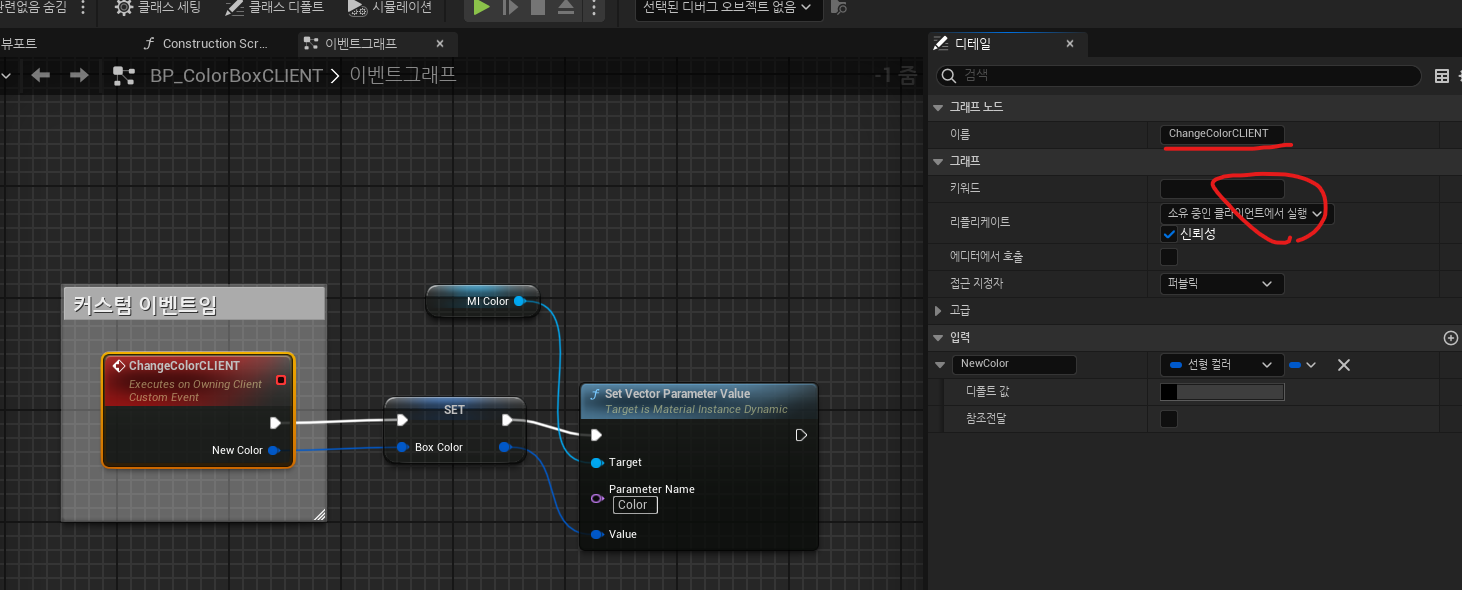This screenshot has height=590, width=1462.
Task: Click the green Play button
Action: pos(481,7)
